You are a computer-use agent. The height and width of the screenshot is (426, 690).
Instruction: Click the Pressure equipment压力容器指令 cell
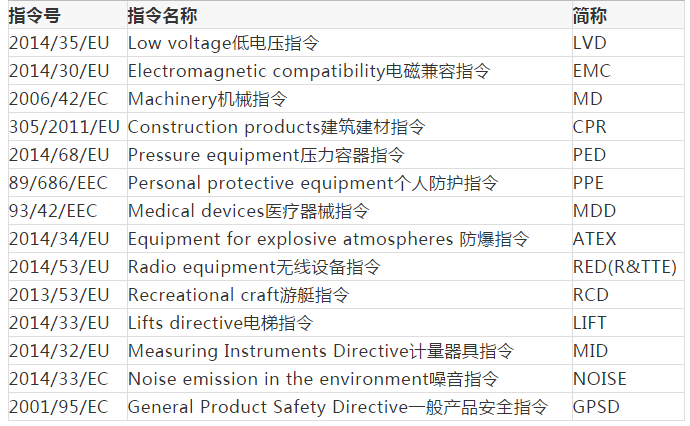[x=266, y=155]
